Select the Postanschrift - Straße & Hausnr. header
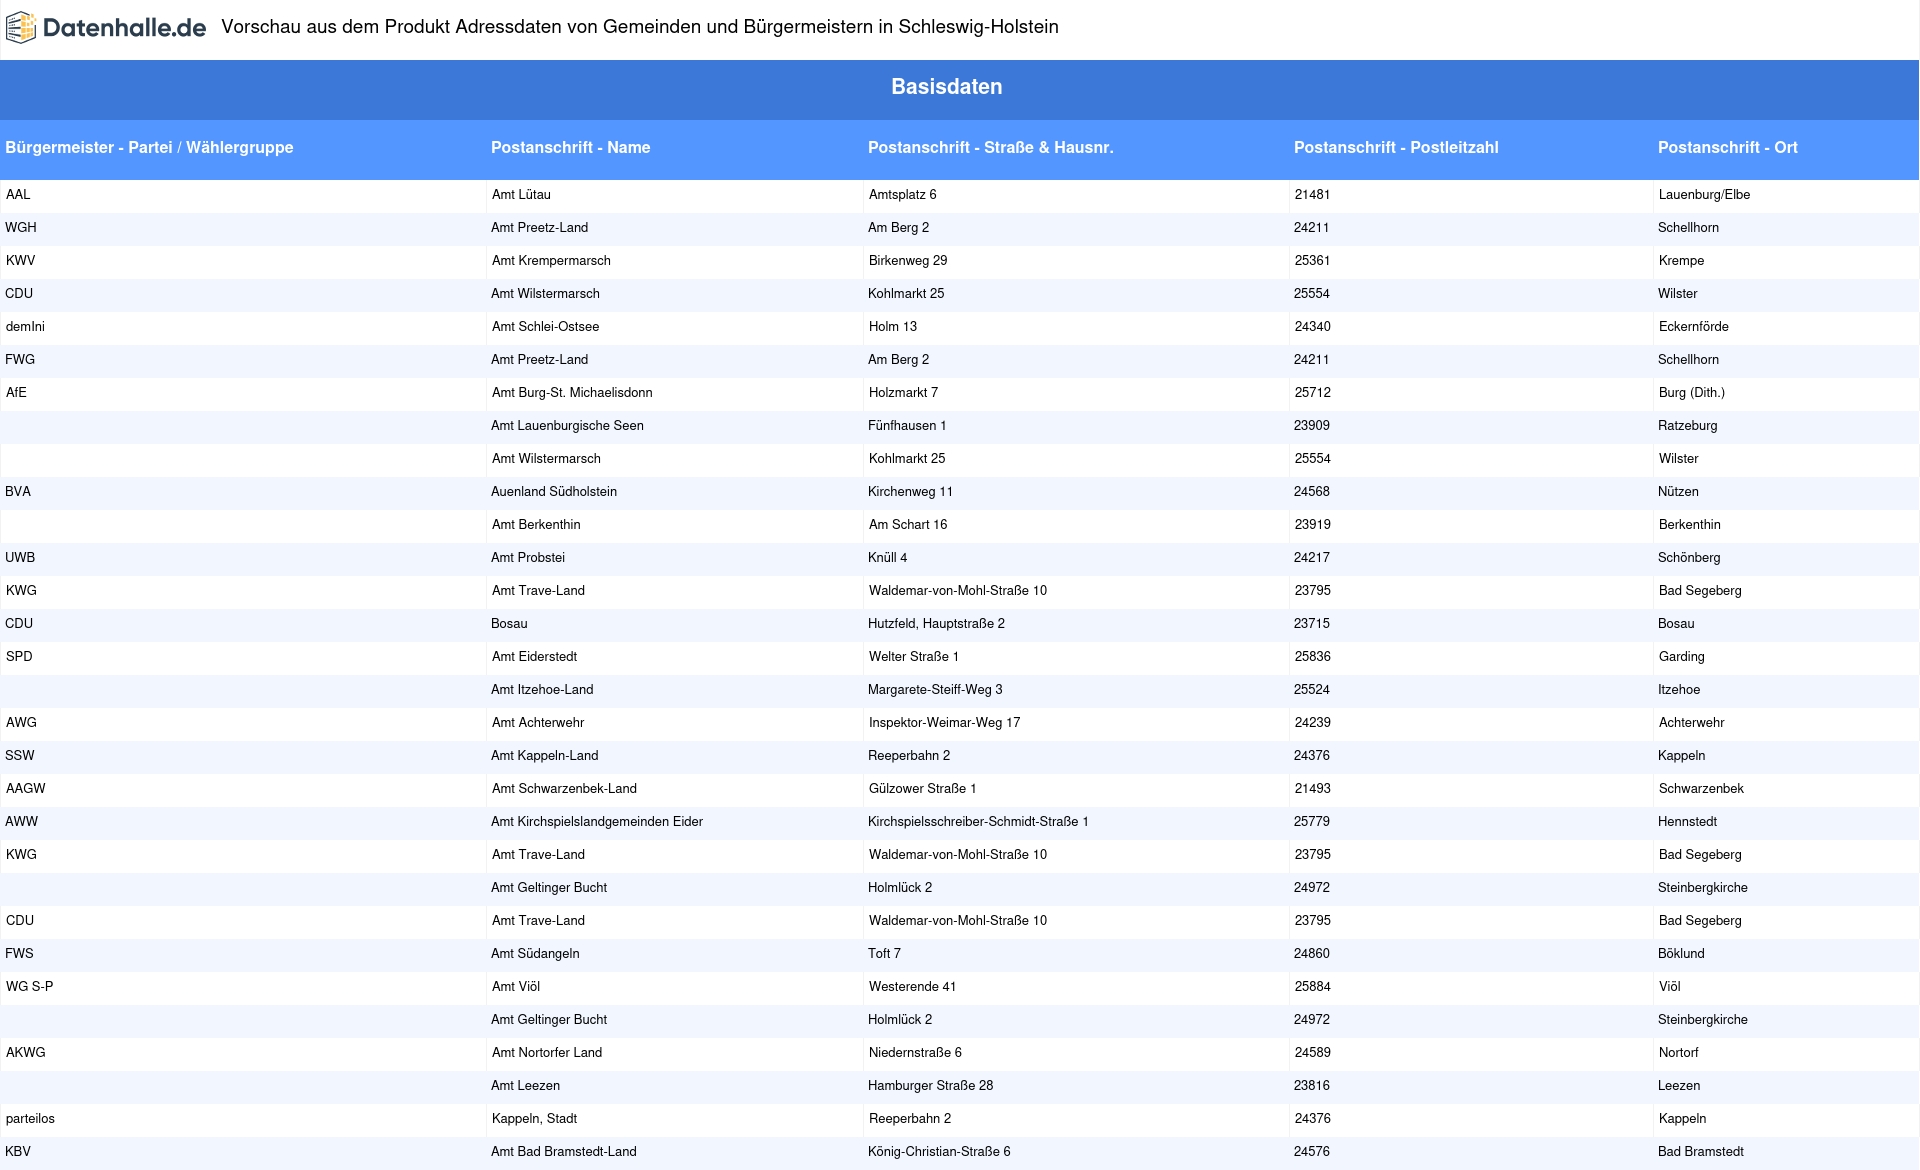 pos(990,148)
